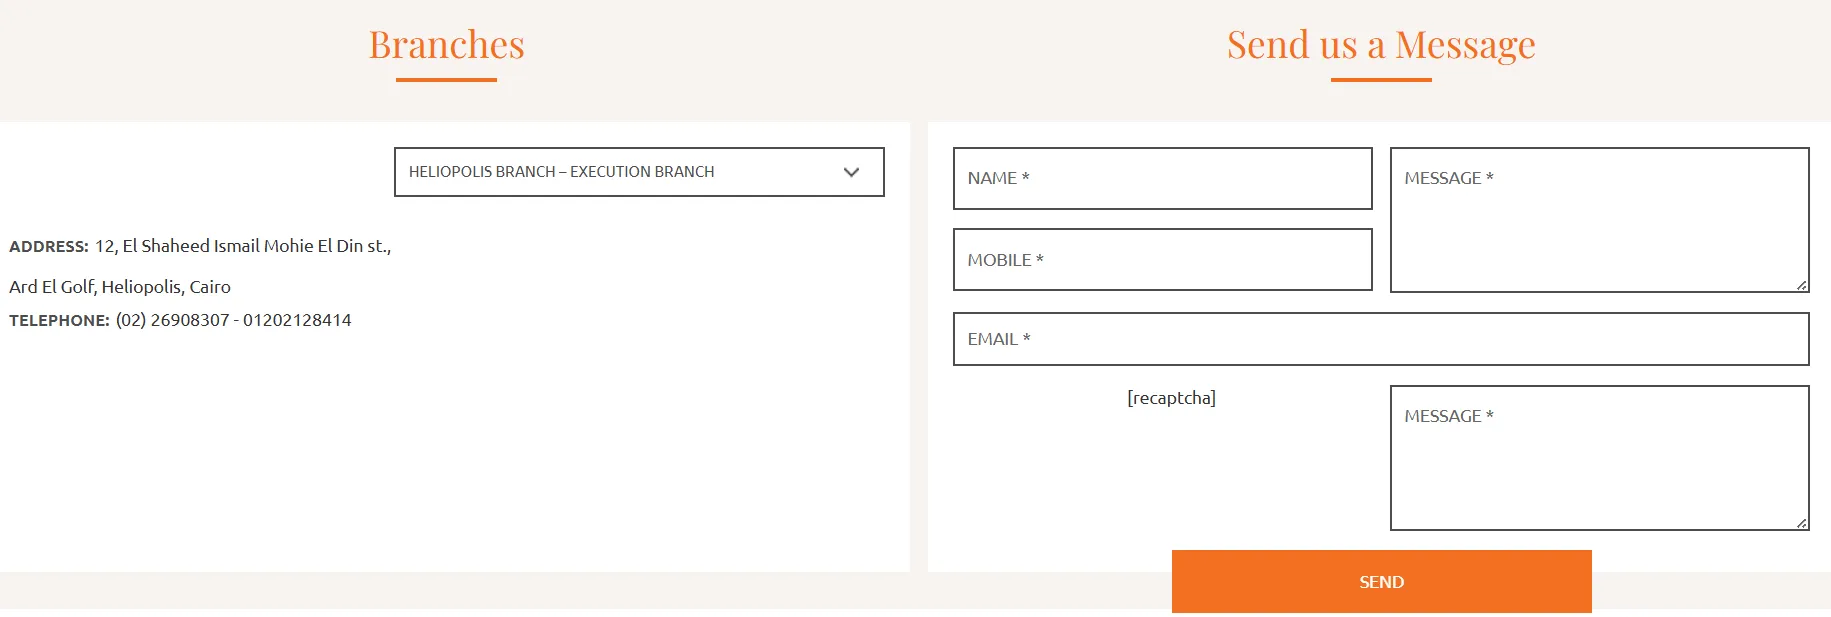Click the Branches heading
Viewport: 1831px width, 617px height.
click(446, 45)
